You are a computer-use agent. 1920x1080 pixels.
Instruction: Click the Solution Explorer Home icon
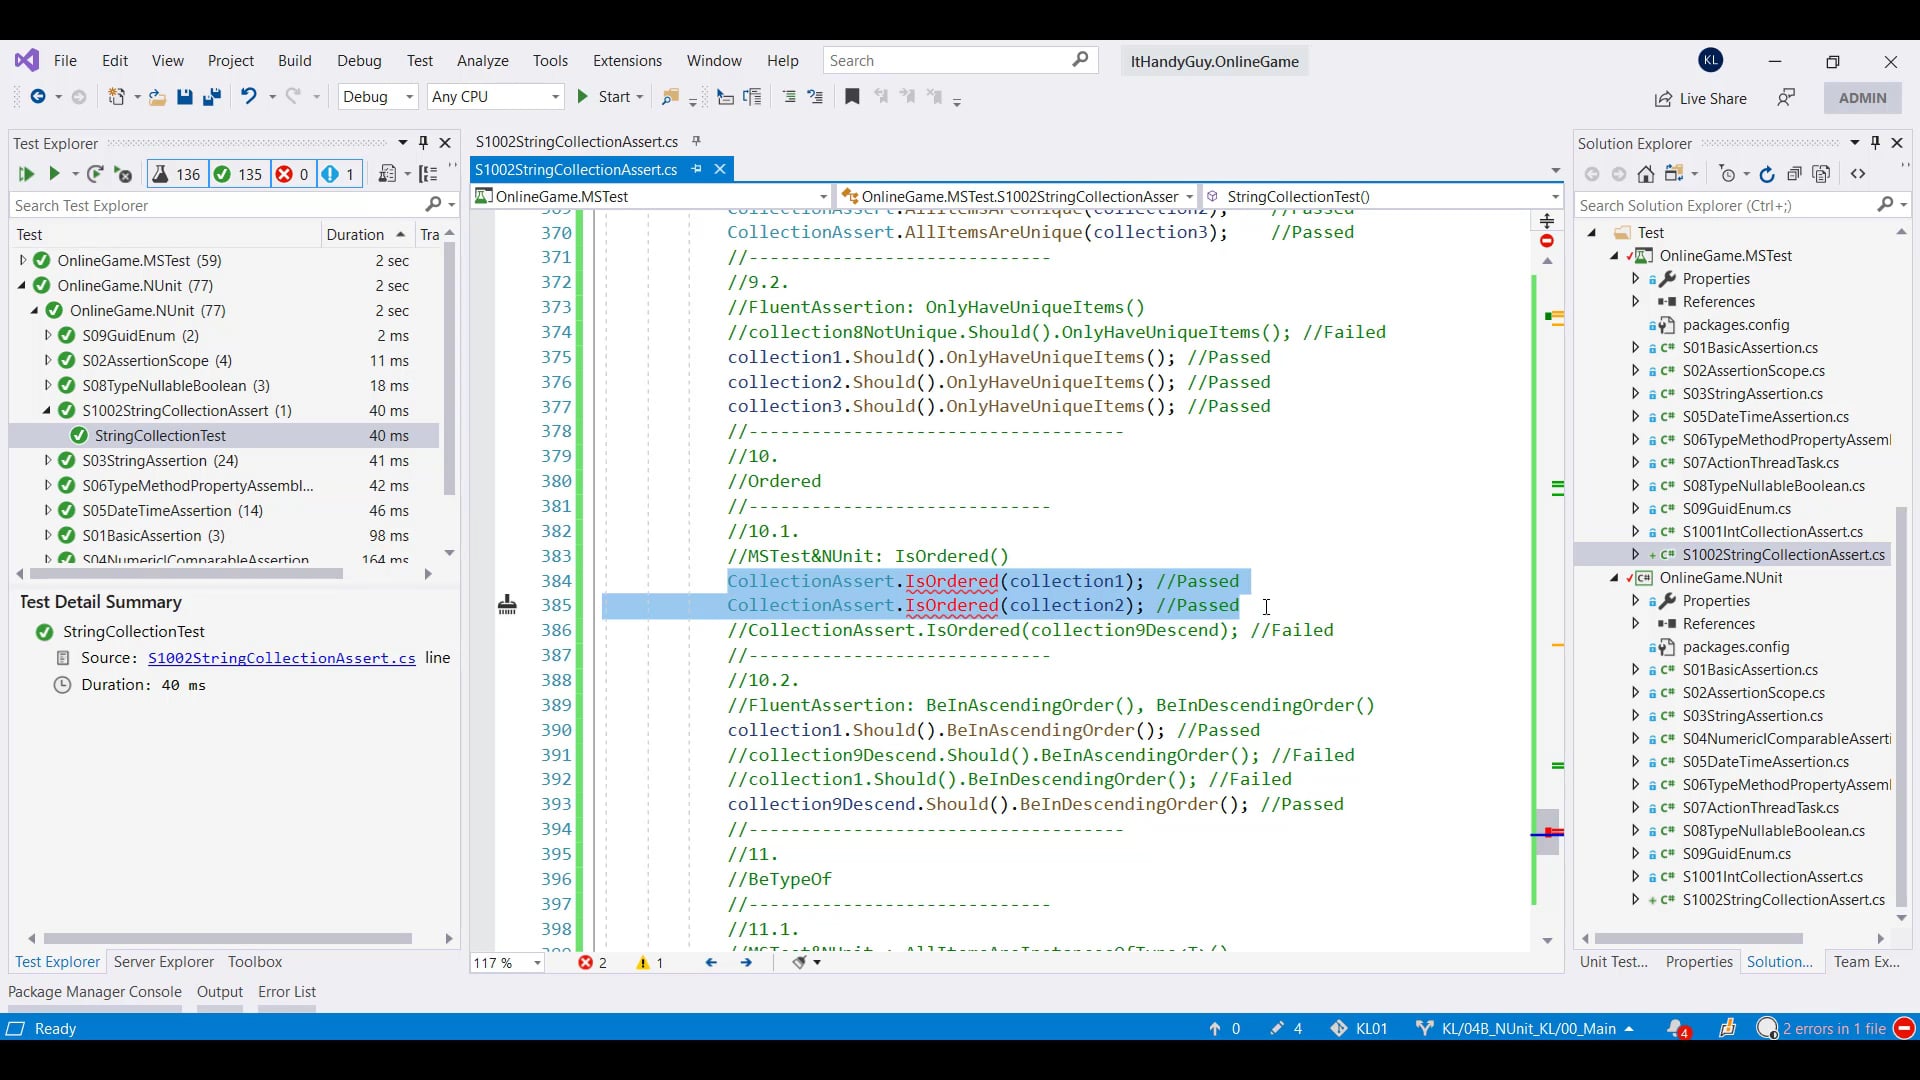tap(1645, 174)
